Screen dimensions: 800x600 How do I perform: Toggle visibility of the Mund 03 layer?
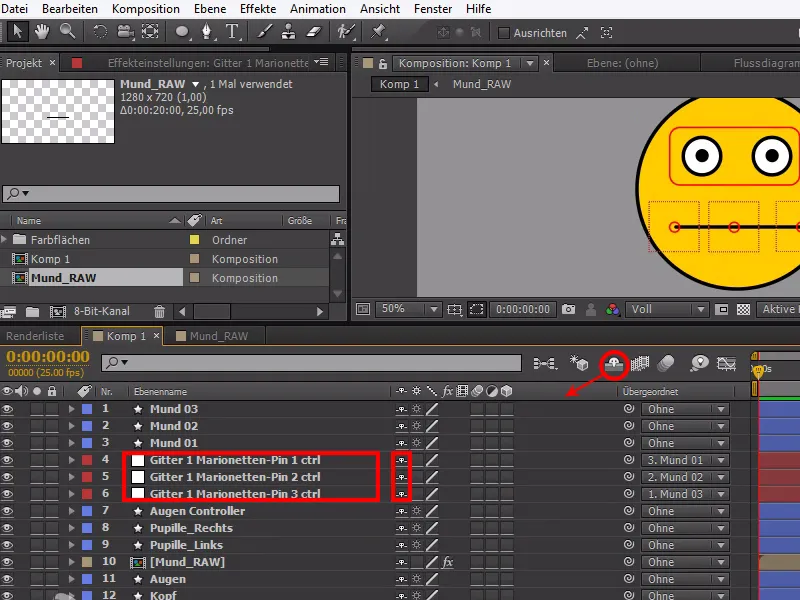pyautogui.click(x=8, y=409)
